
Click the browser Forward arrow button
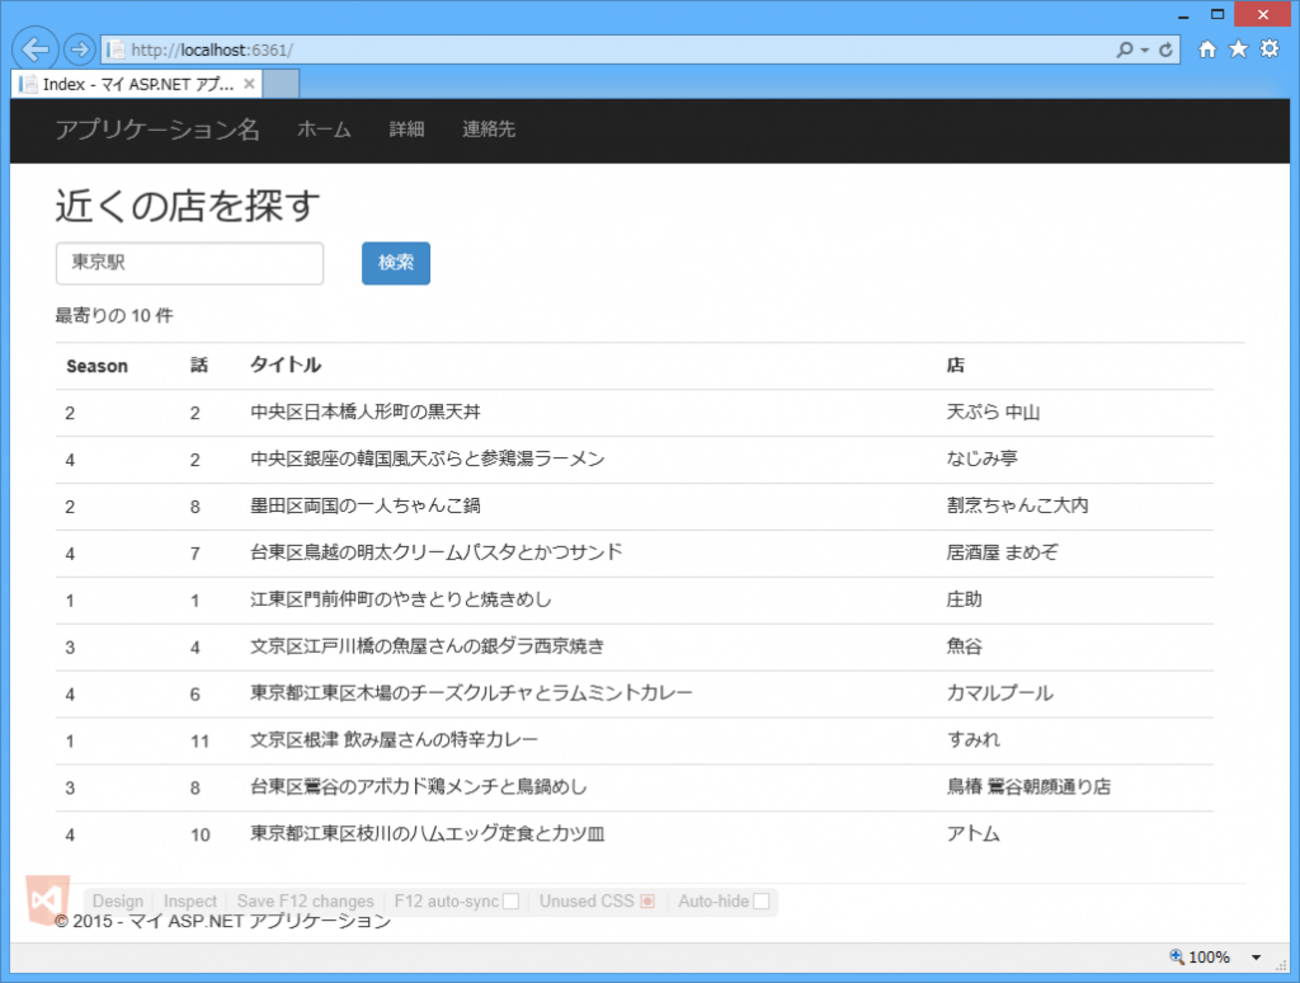click(x=79, y=48)
